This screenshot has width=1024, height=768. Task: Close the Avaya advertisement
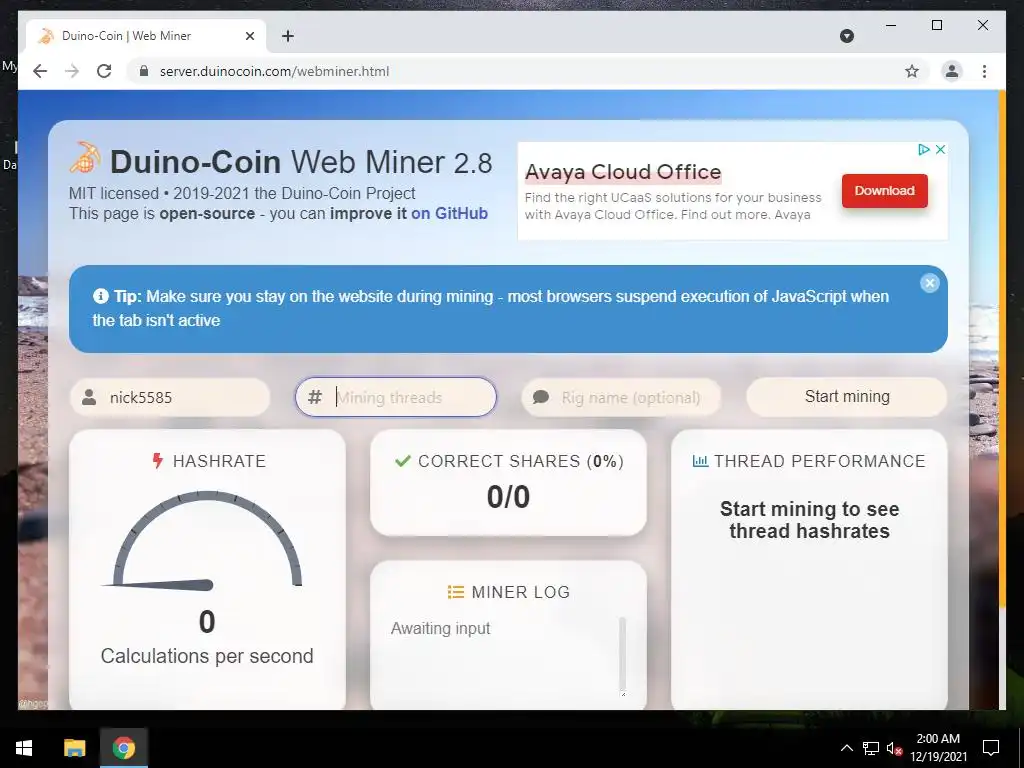pos(940,150)
